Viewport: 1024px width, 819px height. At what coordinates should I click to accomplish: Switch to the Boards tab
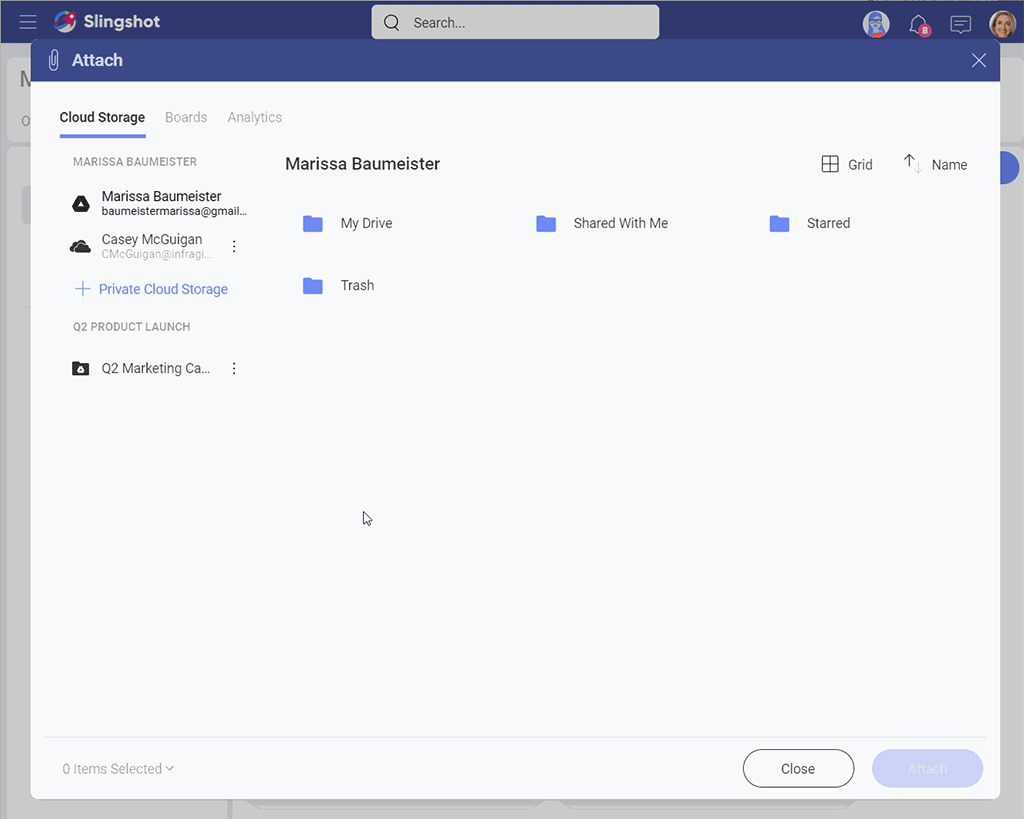(186, 118)
